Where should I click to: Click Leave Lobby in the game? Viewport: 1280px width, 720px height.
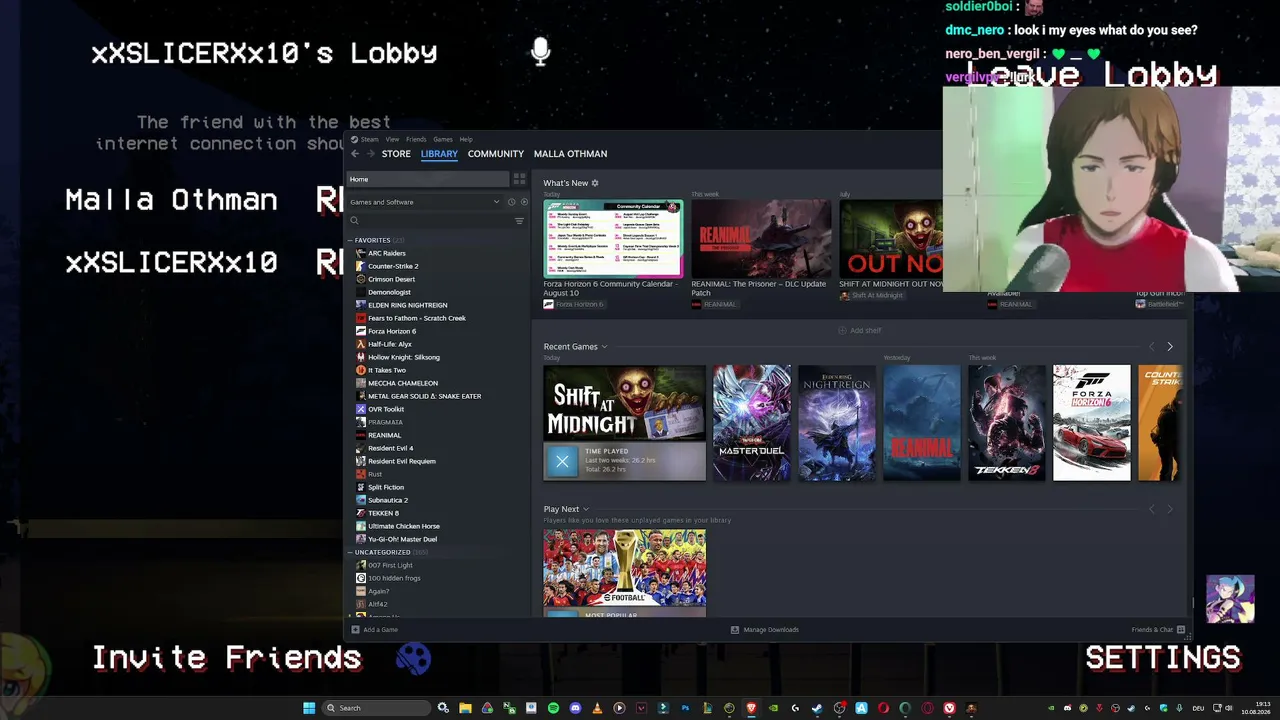click(1091, 74)
